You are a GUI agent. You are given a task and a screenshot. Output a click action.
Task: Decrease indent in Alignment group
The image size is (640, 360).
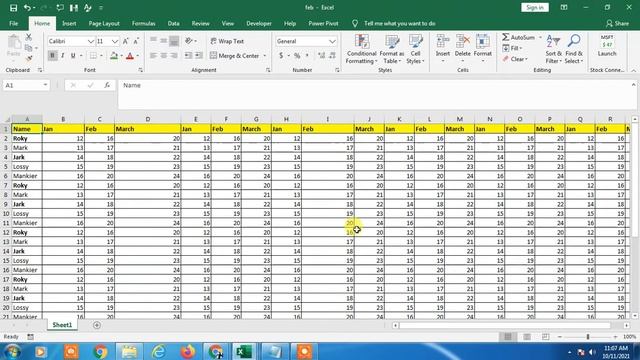[x=188, y=56]
